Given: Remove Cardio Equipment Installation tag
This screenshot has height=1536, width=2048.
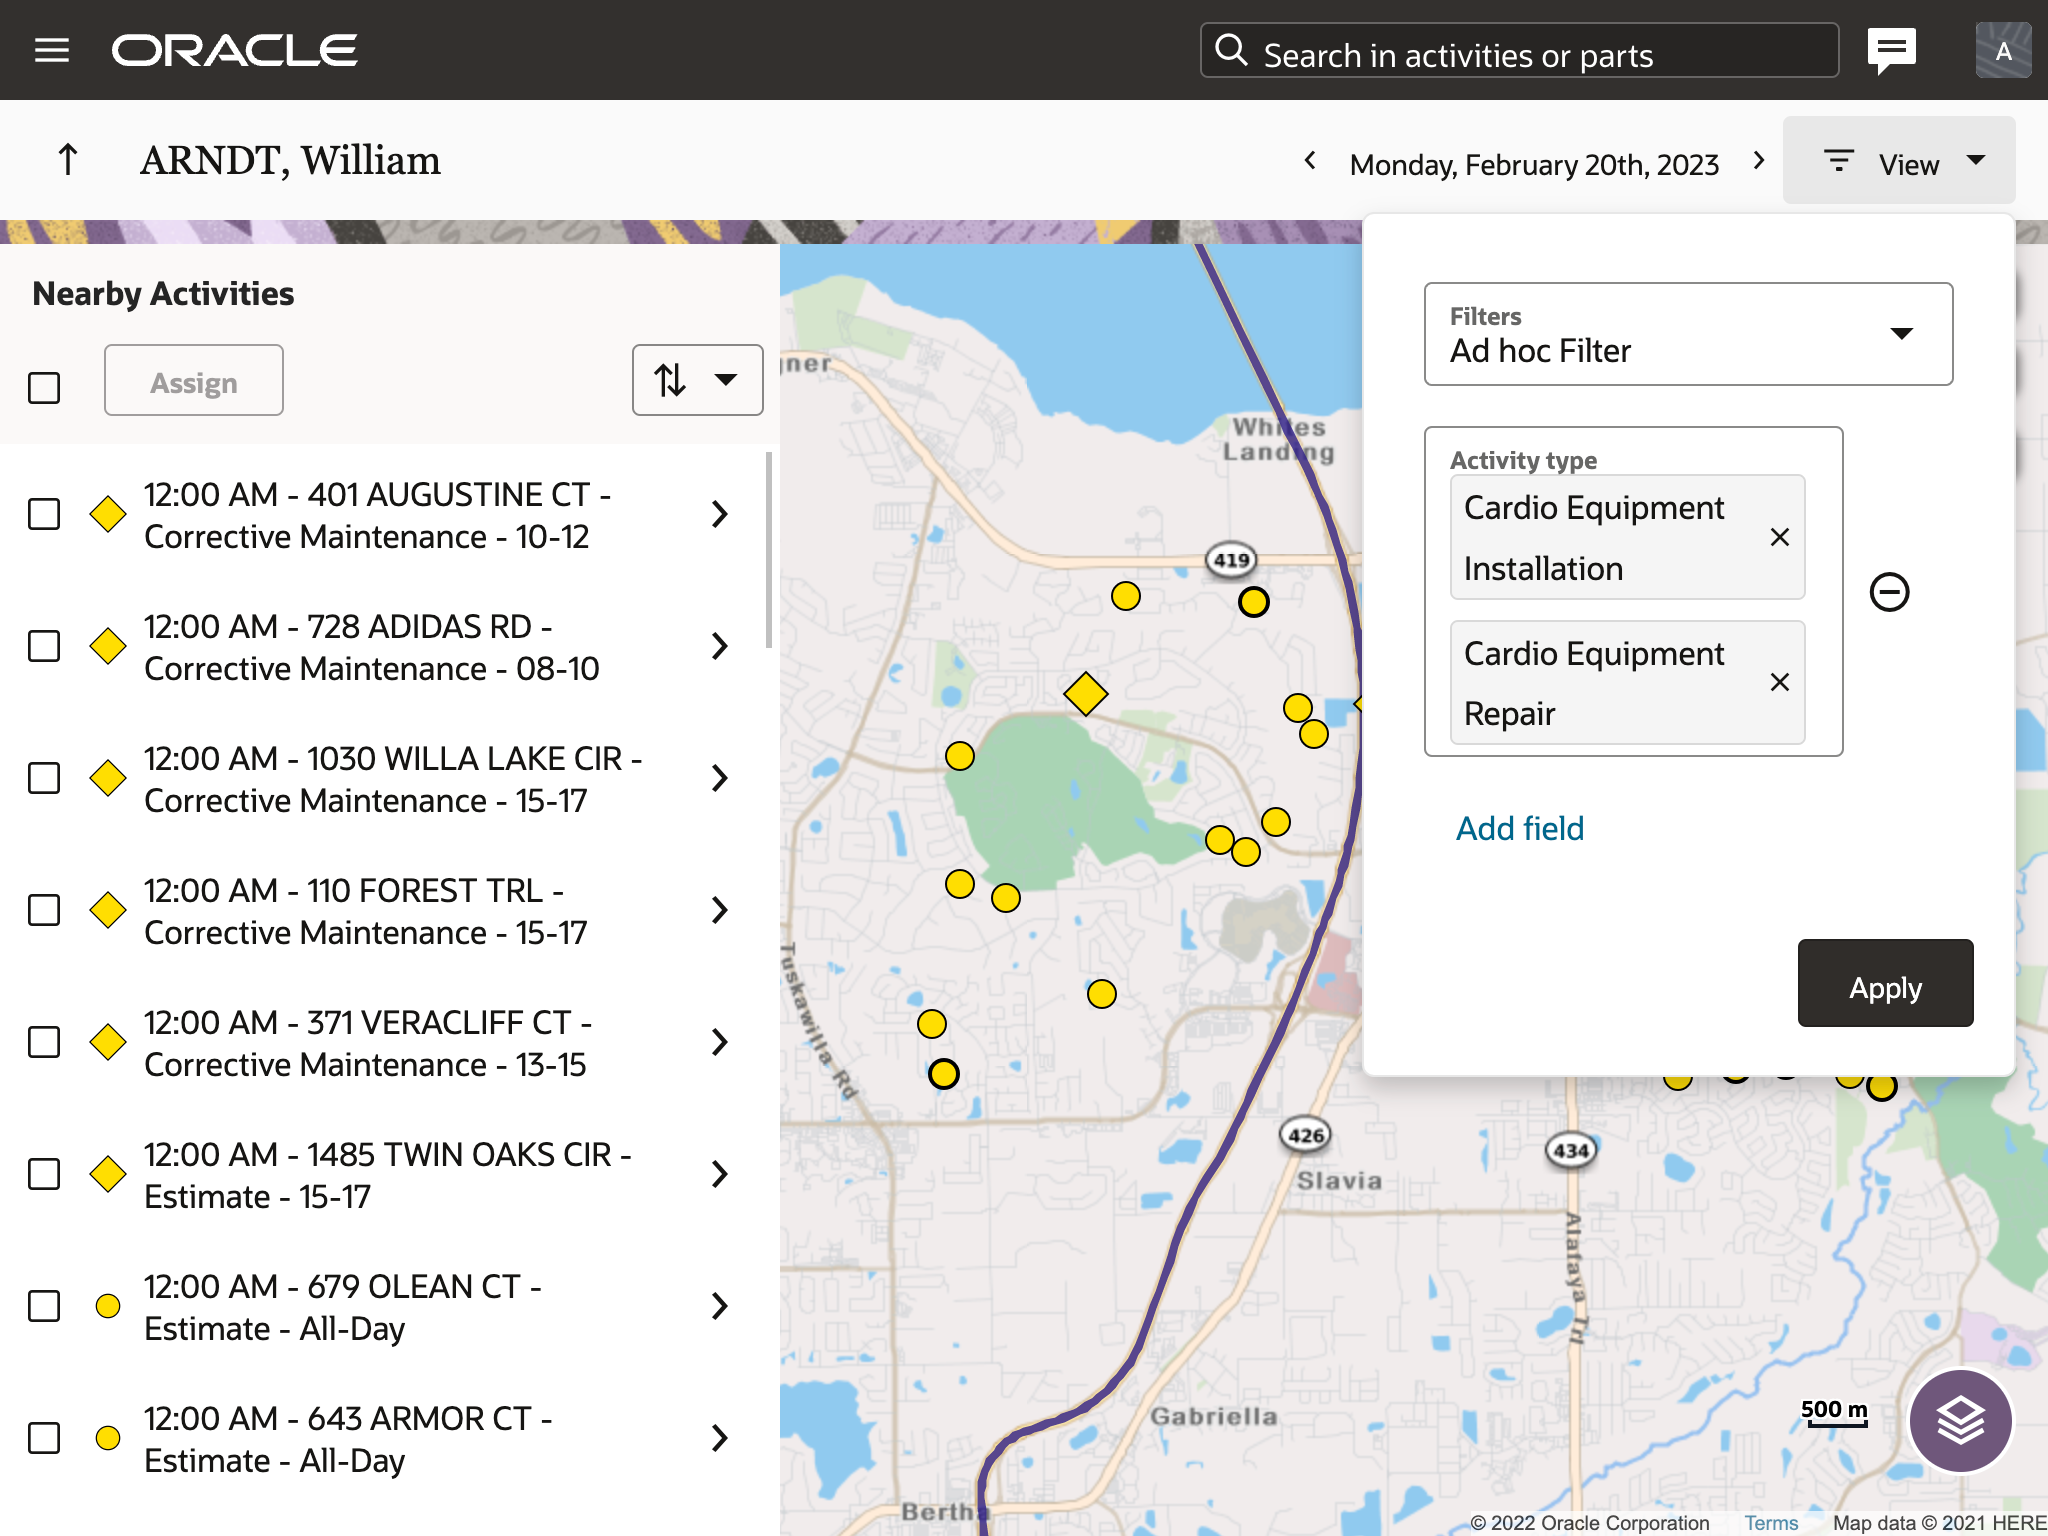Looking at the screenshot, I should coord(1779,538).
